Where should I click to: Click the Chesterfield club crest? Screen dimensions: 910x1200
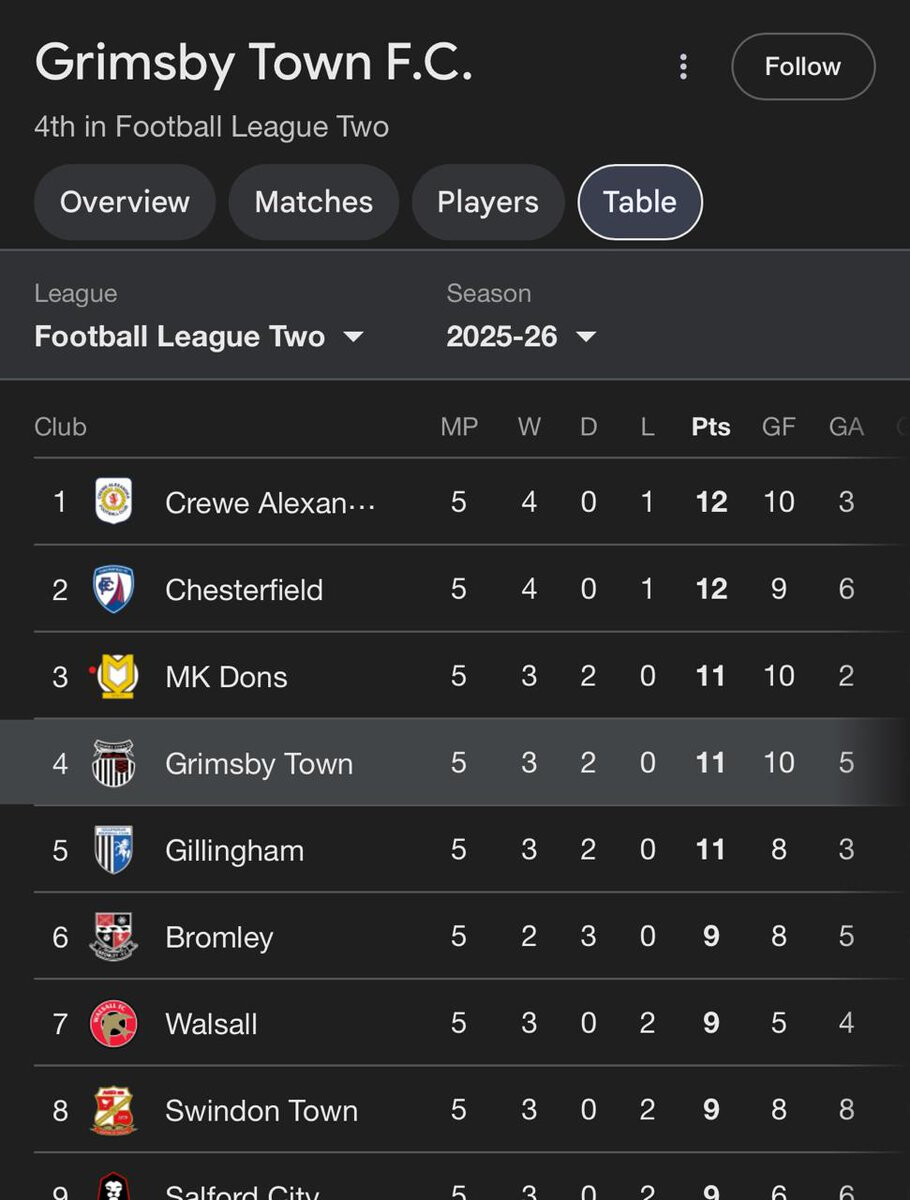tap(114, 589)
